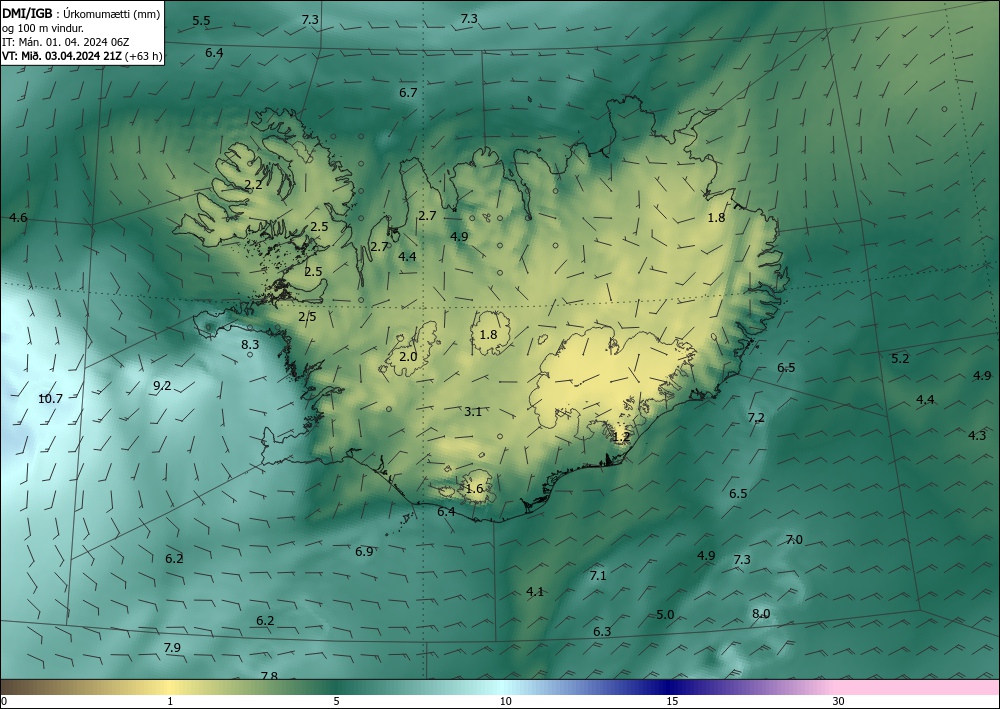Click the map value "4.1"
The height and width of the screenshot is (709, 1000).
534,592
